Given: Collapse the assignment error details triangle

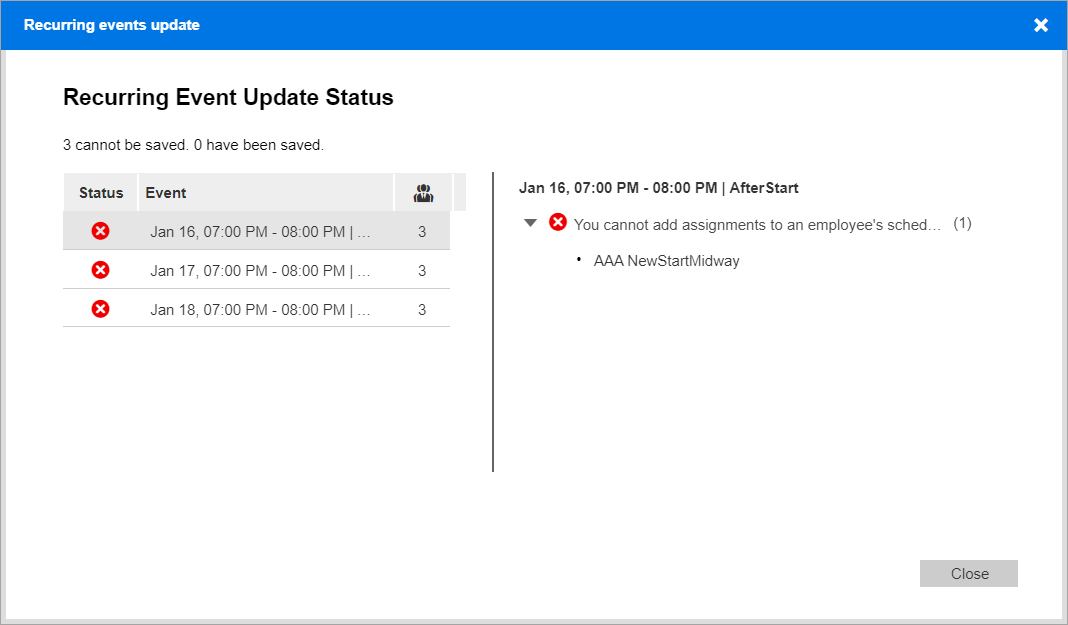Looking at the screenshot, I should [x=531, y=222].
